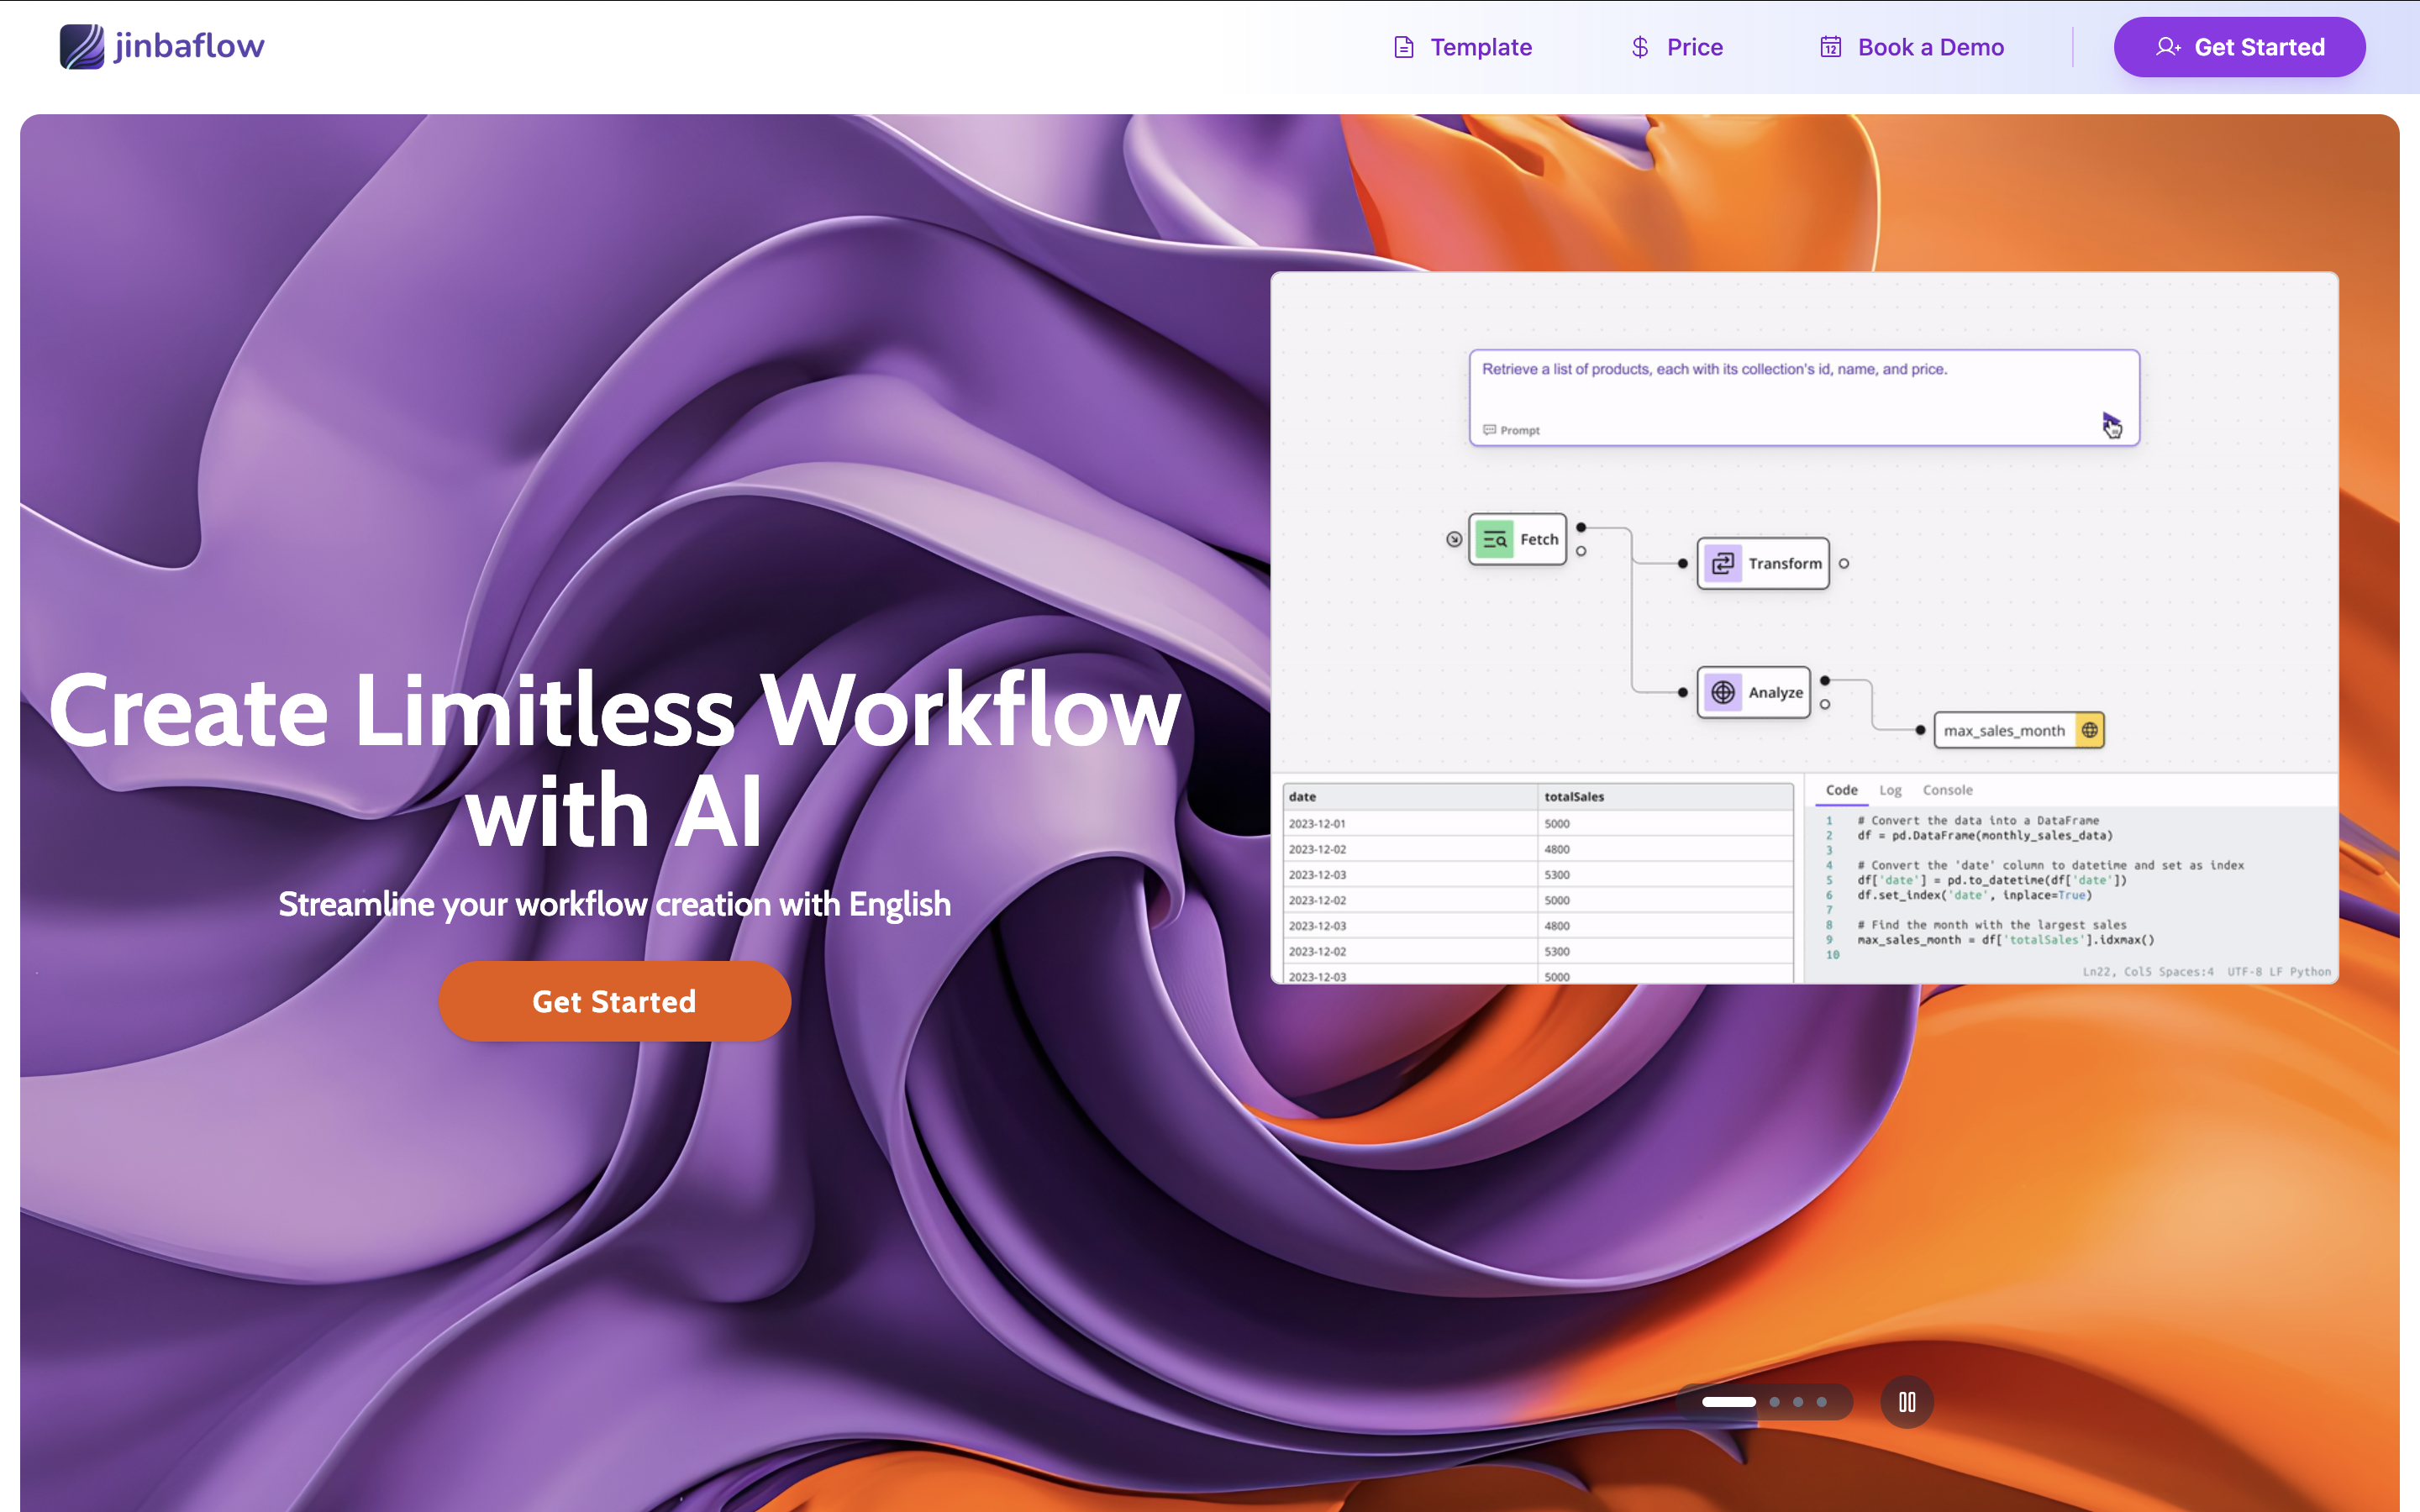Click the orange Get Started hero button
This screenshot has height=1512, width=2420.
coord(614,1001)
